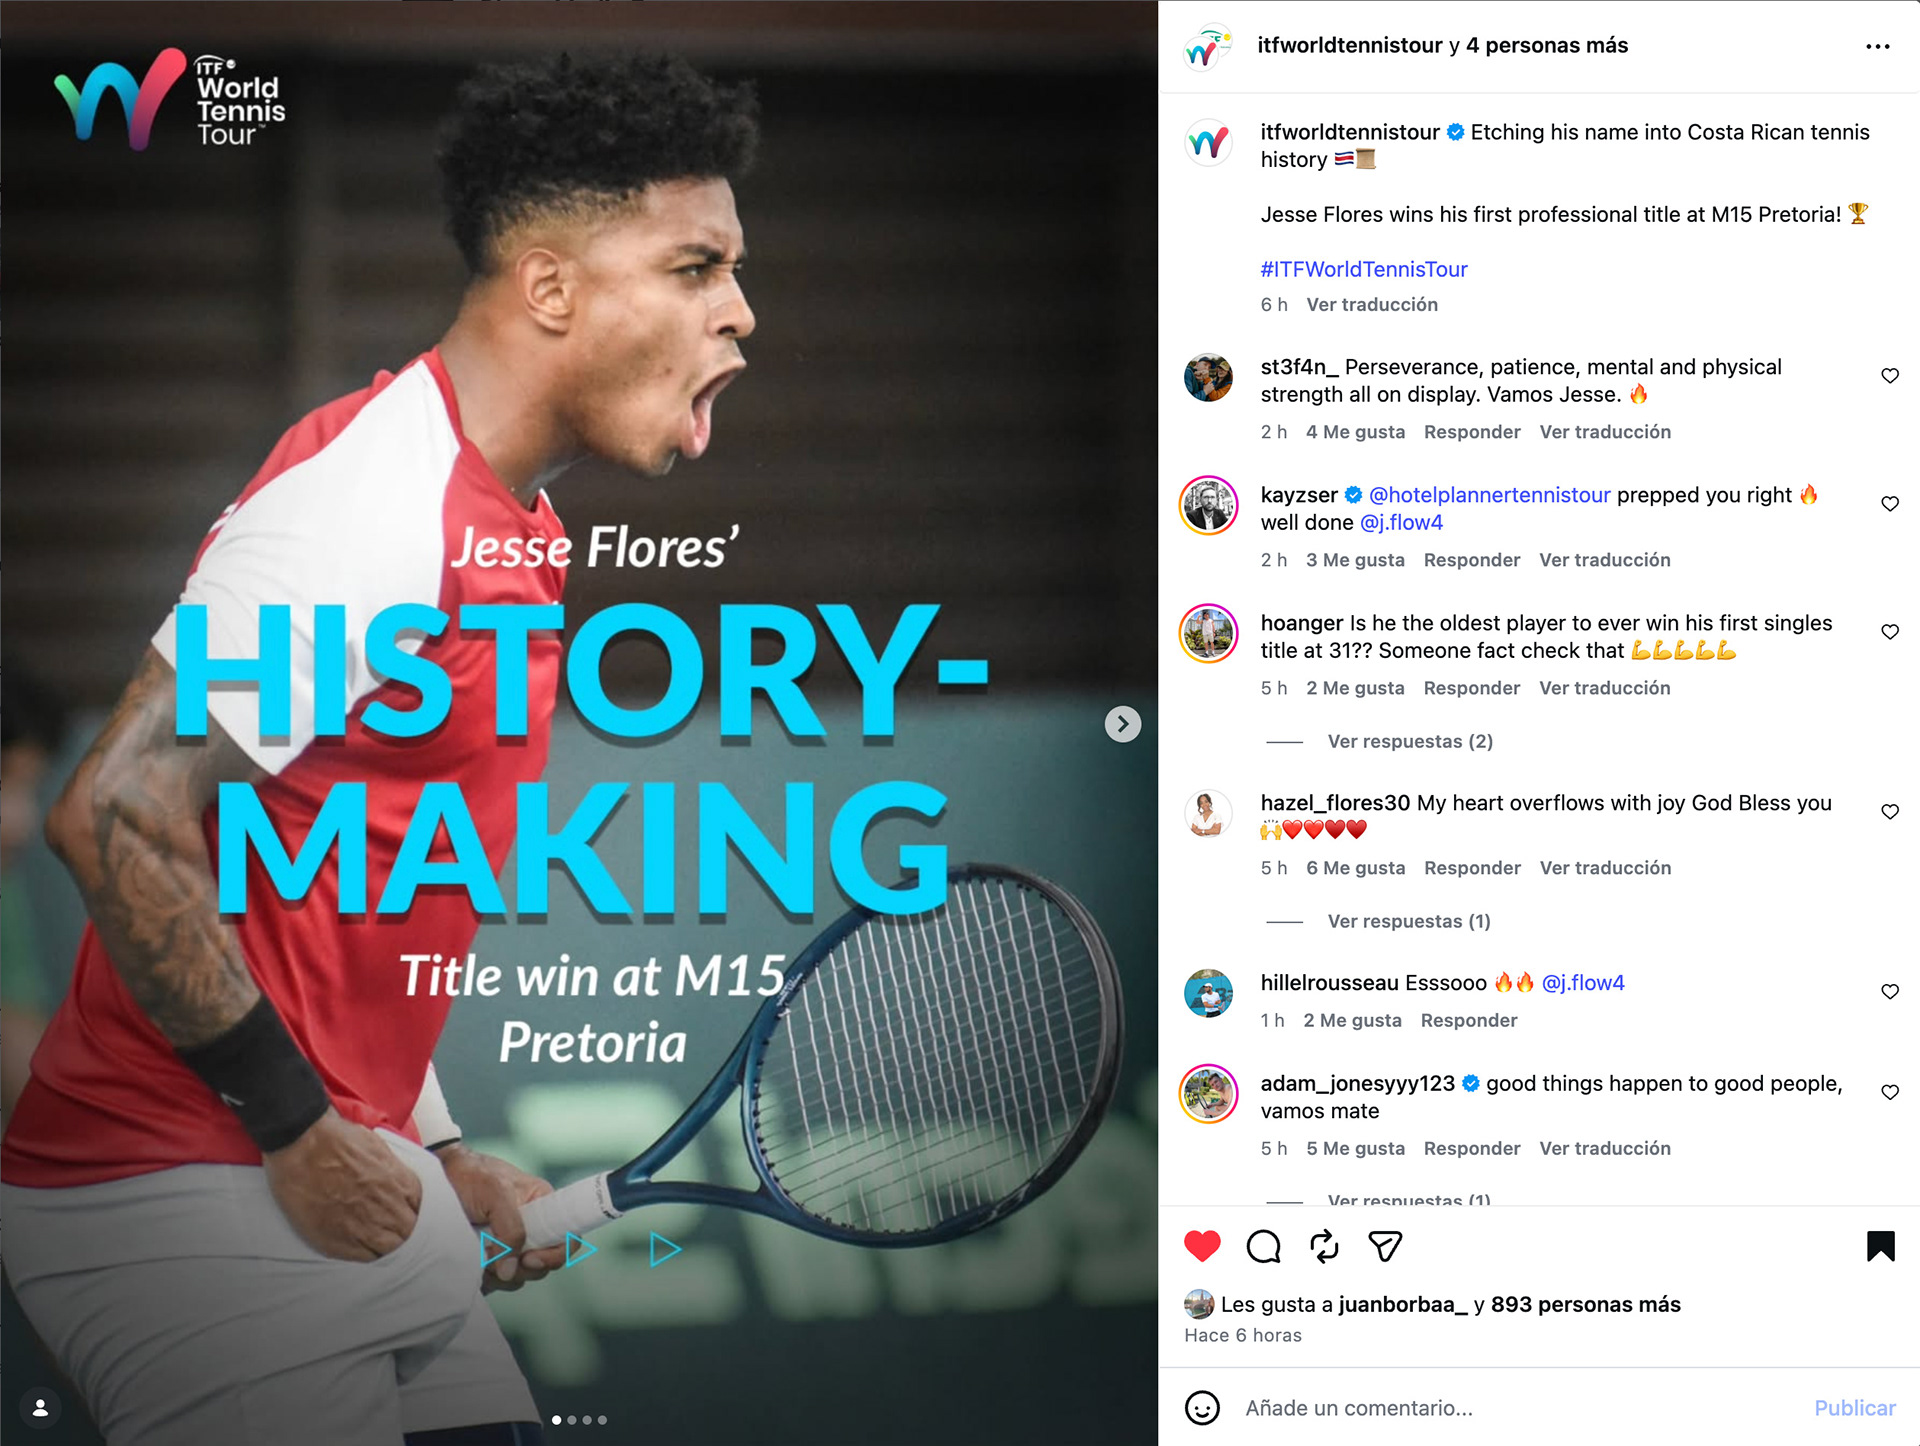This screenshot has height=1446, width=1920.
Task: Show tagged people icon on photo
Action: point(40,1408)
